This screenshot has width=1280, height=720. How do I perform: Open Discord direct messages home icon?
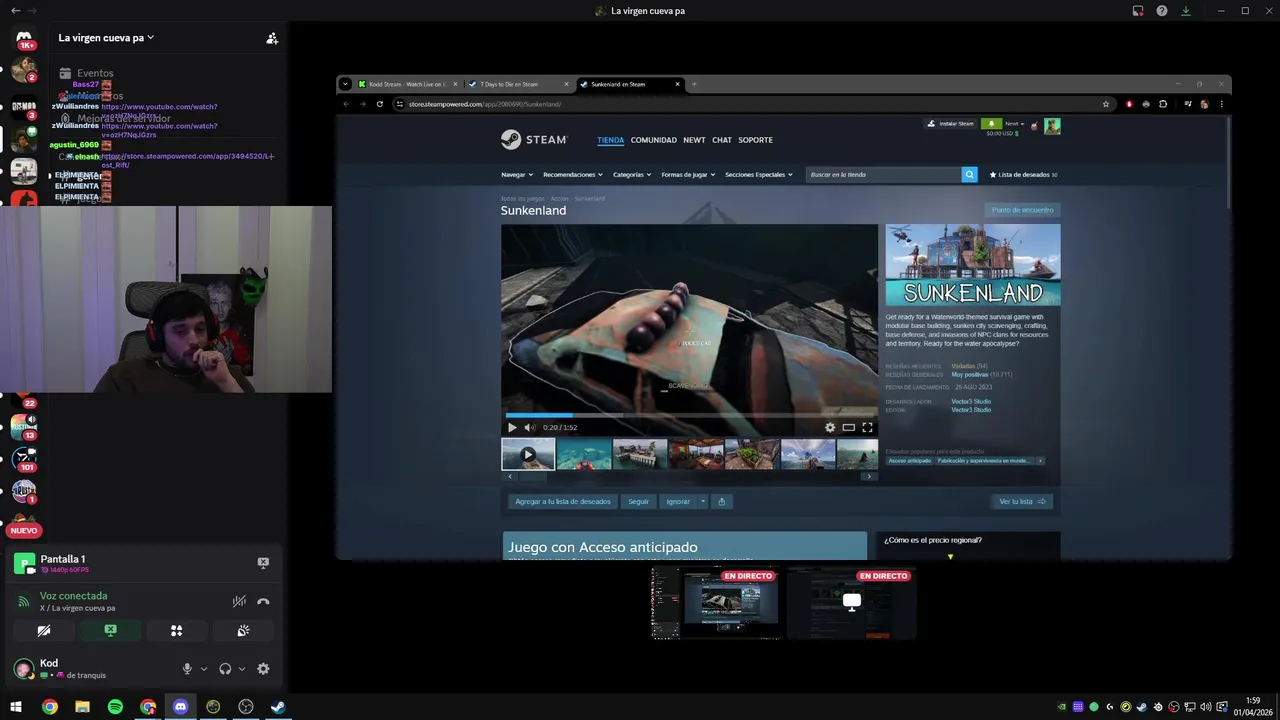coord(24,38)
